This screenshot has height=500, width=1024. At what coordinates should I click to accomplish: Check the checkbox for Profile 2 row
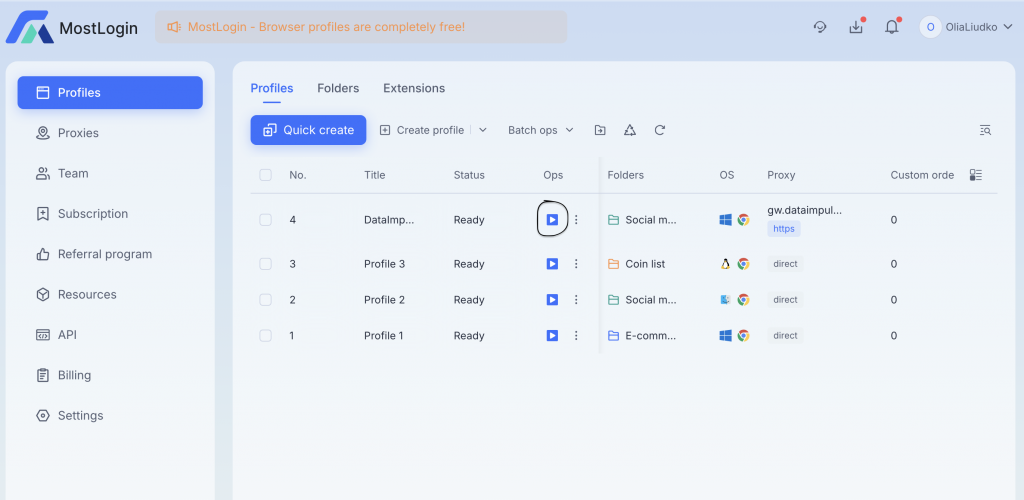[265, 300]
